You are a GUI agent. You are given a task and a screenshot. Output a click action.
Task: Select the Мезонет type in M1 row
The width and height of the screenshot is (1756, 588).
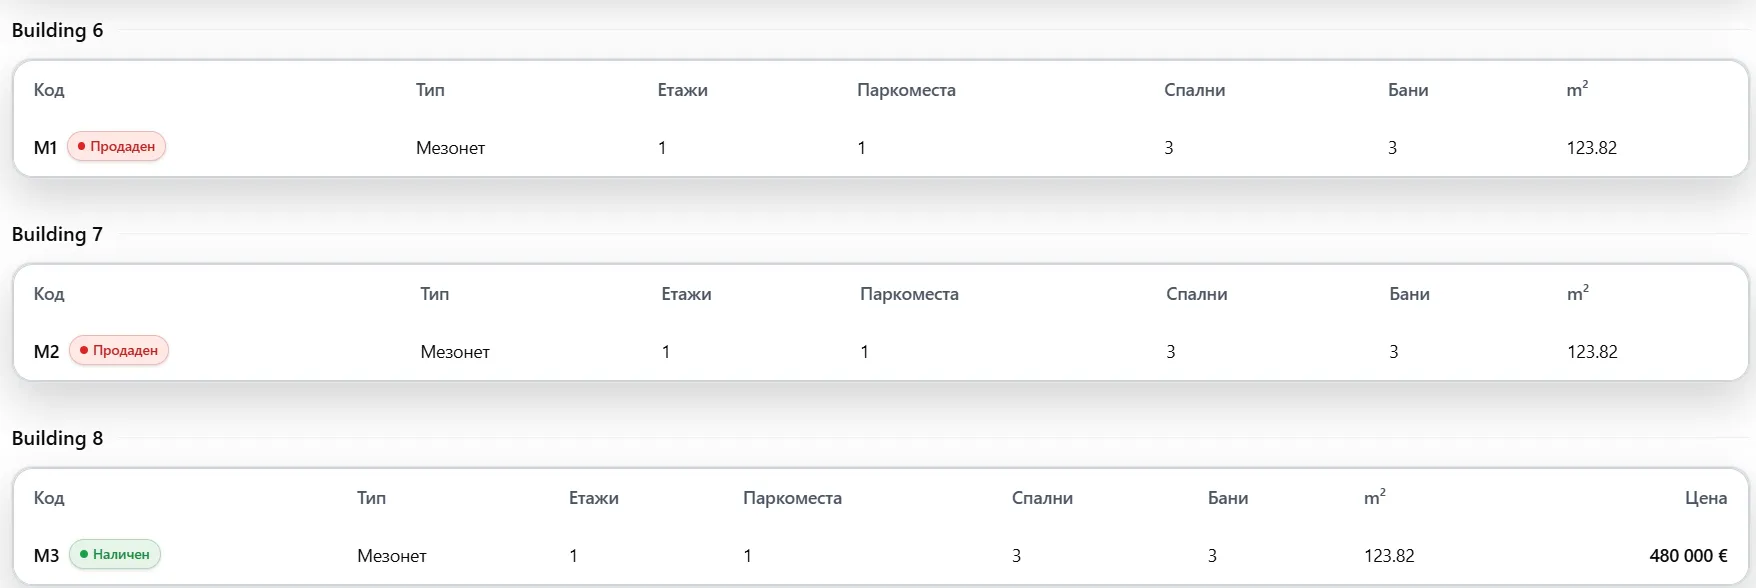(x=450, y=148)
